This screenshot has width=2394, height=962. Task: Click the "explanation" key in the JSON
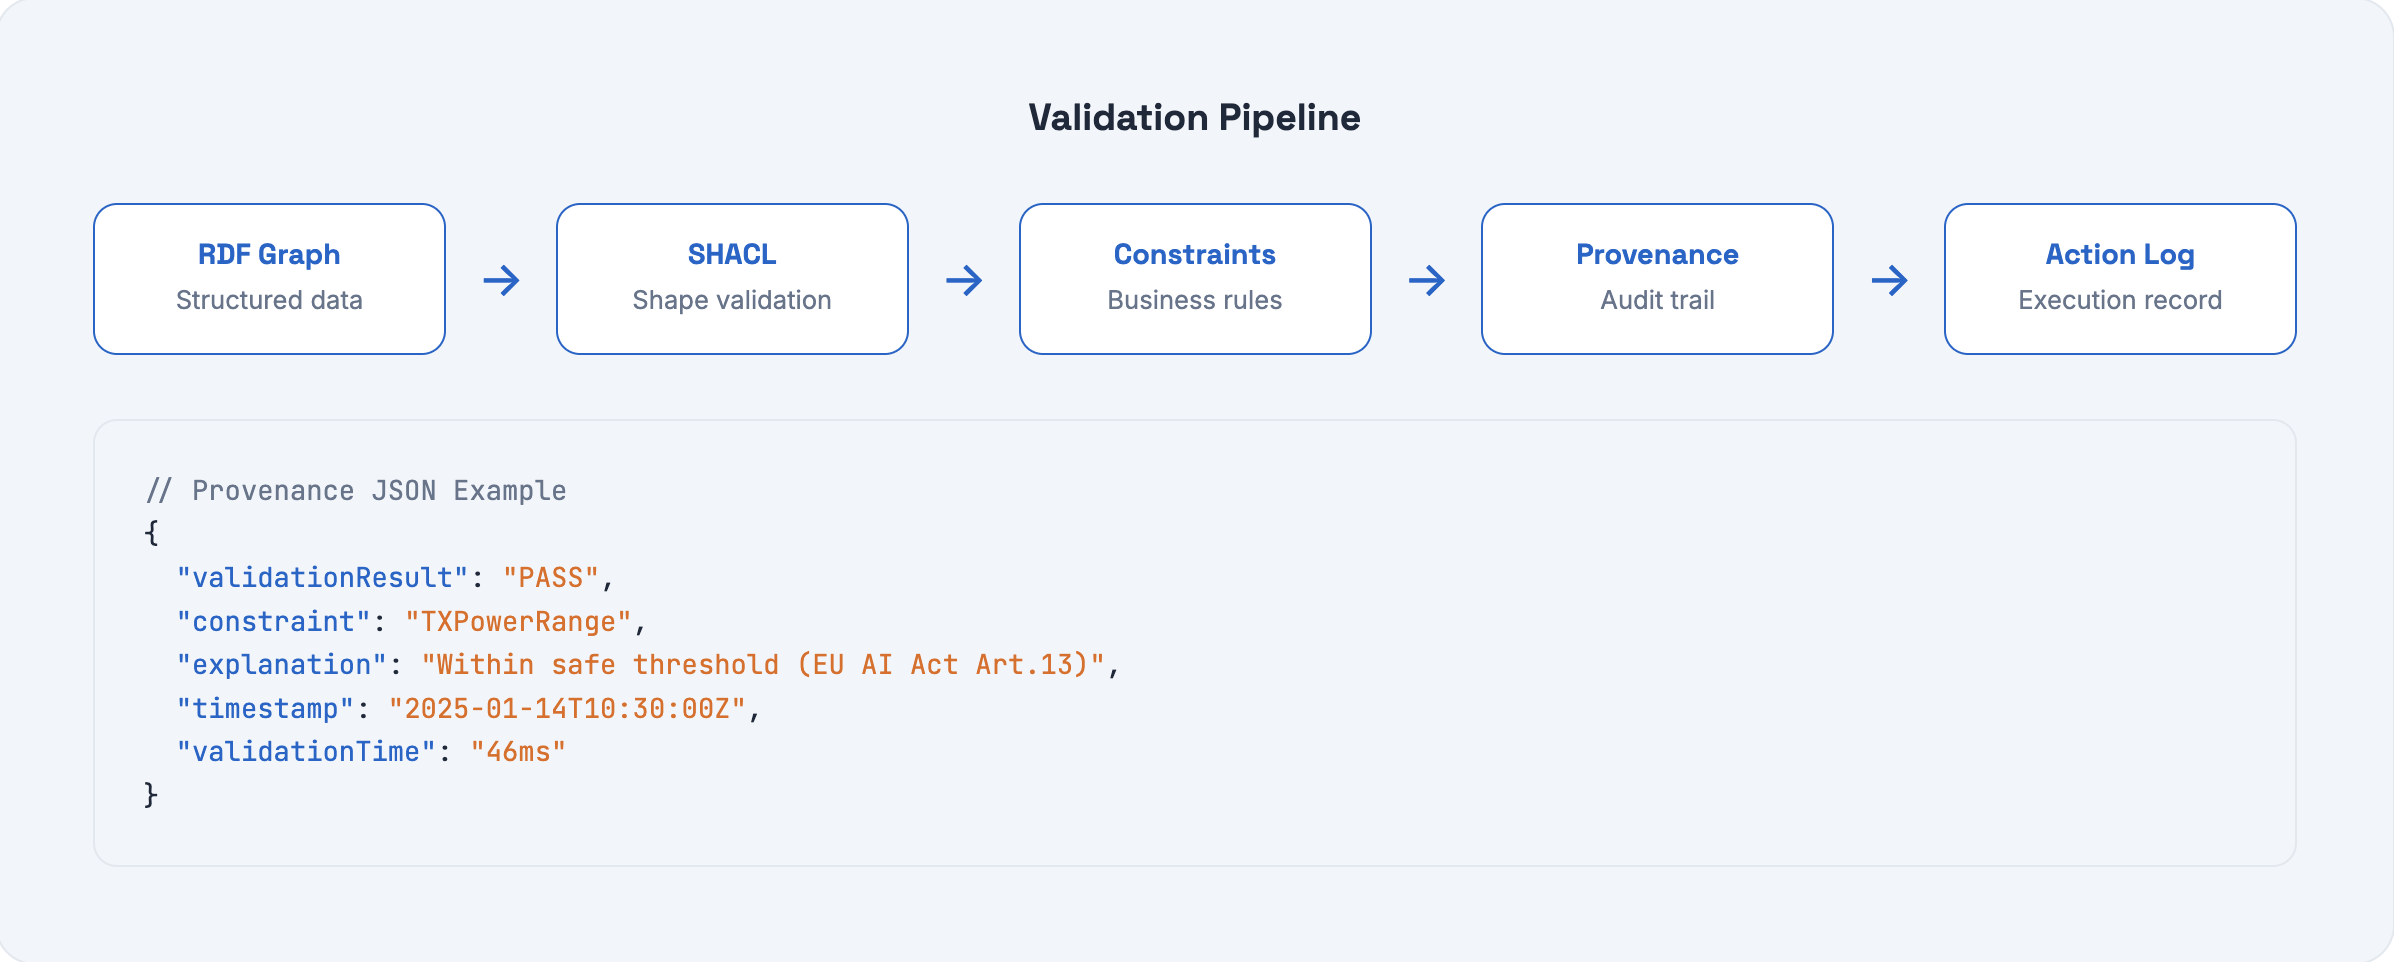(281, 665)
